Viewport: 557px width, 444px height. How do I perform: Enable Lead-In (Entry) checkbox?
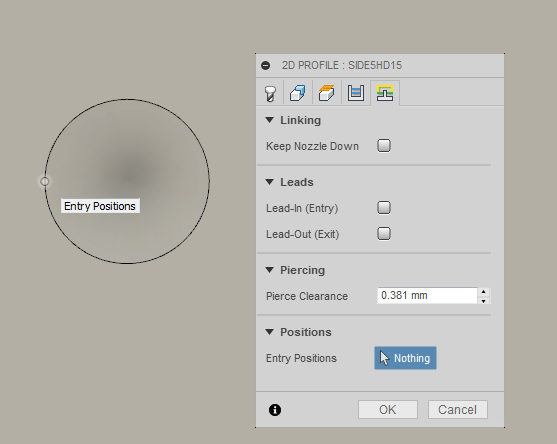tap(384, 207)
